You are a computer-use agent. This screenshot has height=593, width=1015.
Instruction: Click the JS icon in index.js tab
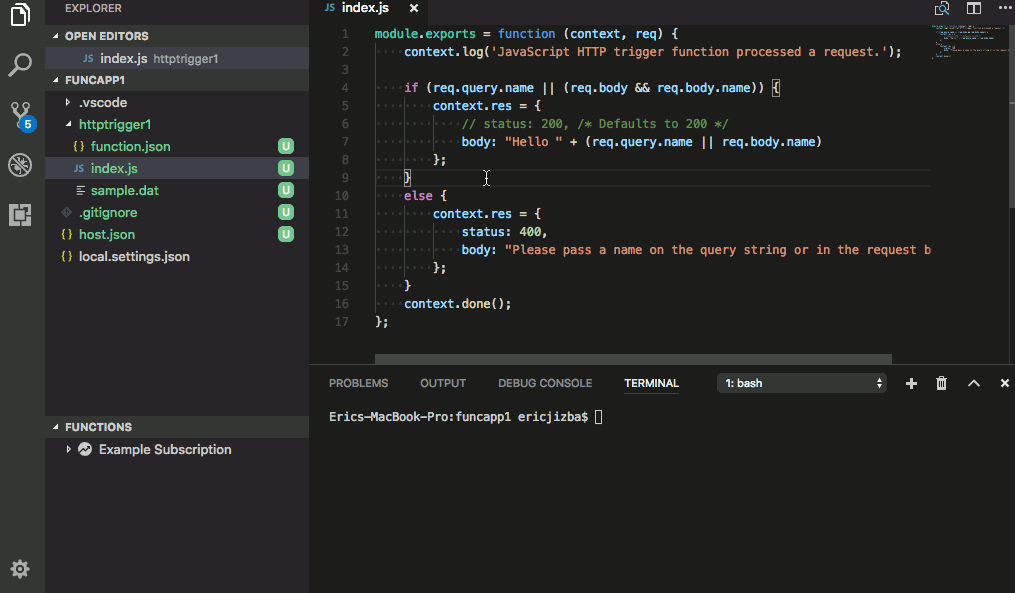[x=329, y=8]
